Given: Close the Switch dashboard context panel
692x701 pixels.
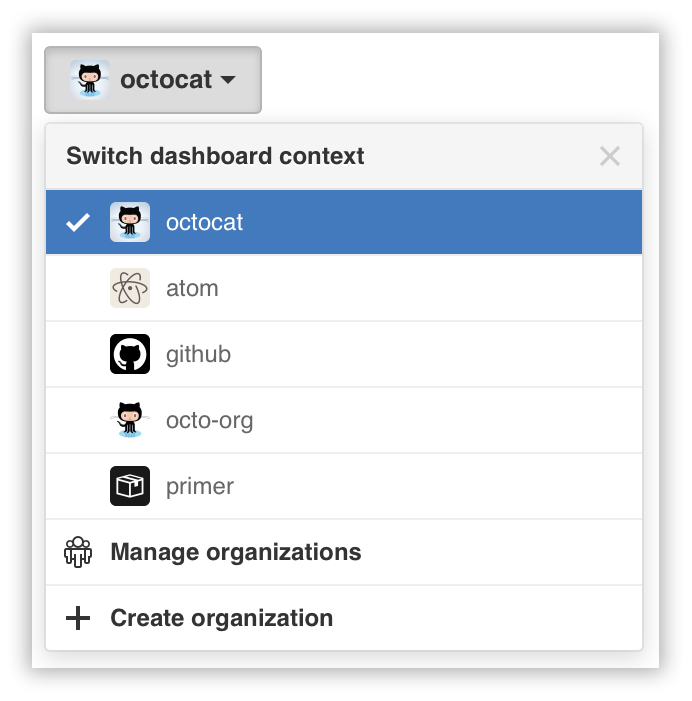Looking at the screenshot, I should pyautogui.click(x=609, y=156).
